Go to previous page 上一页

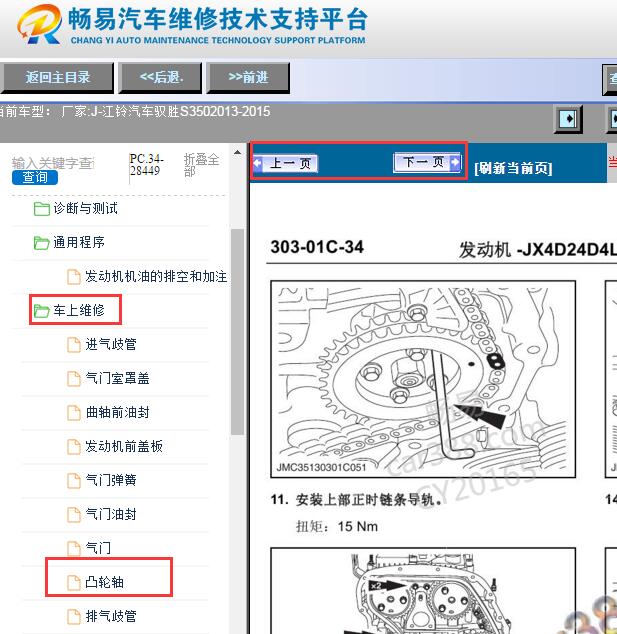[x=285, y=163]
